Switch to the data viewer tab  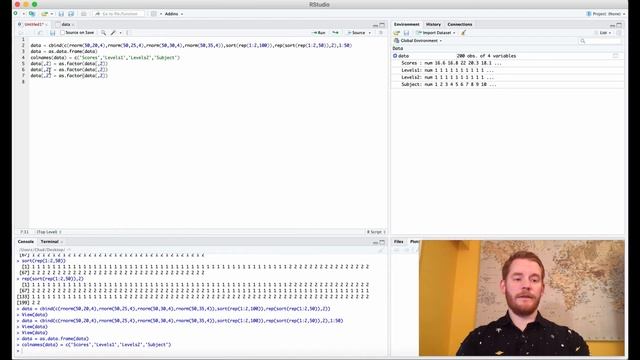tap(65, 24)
